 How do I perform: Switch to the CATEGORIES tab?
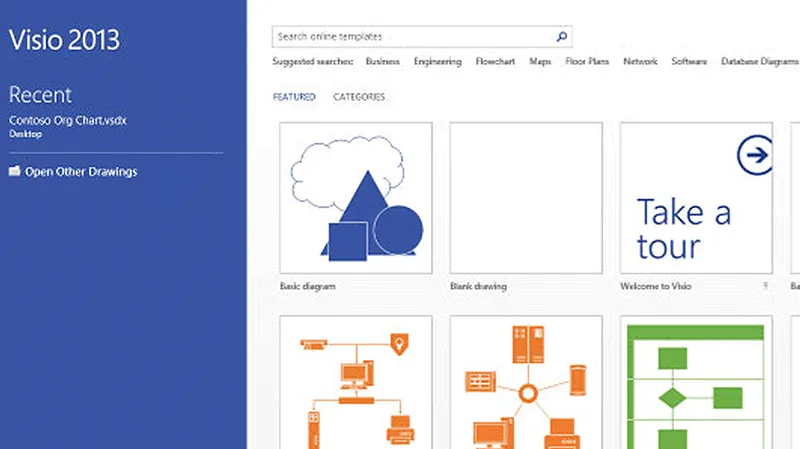(x=359, y=97)
